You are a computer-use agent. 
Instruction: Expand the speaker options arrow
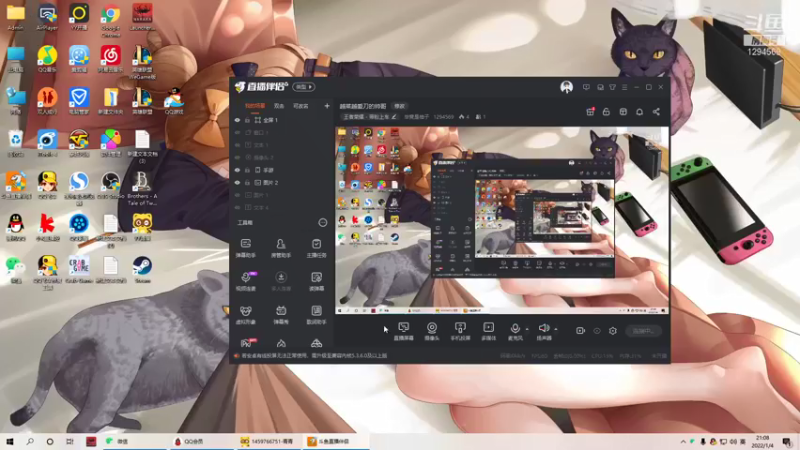(x=556, y=329)
